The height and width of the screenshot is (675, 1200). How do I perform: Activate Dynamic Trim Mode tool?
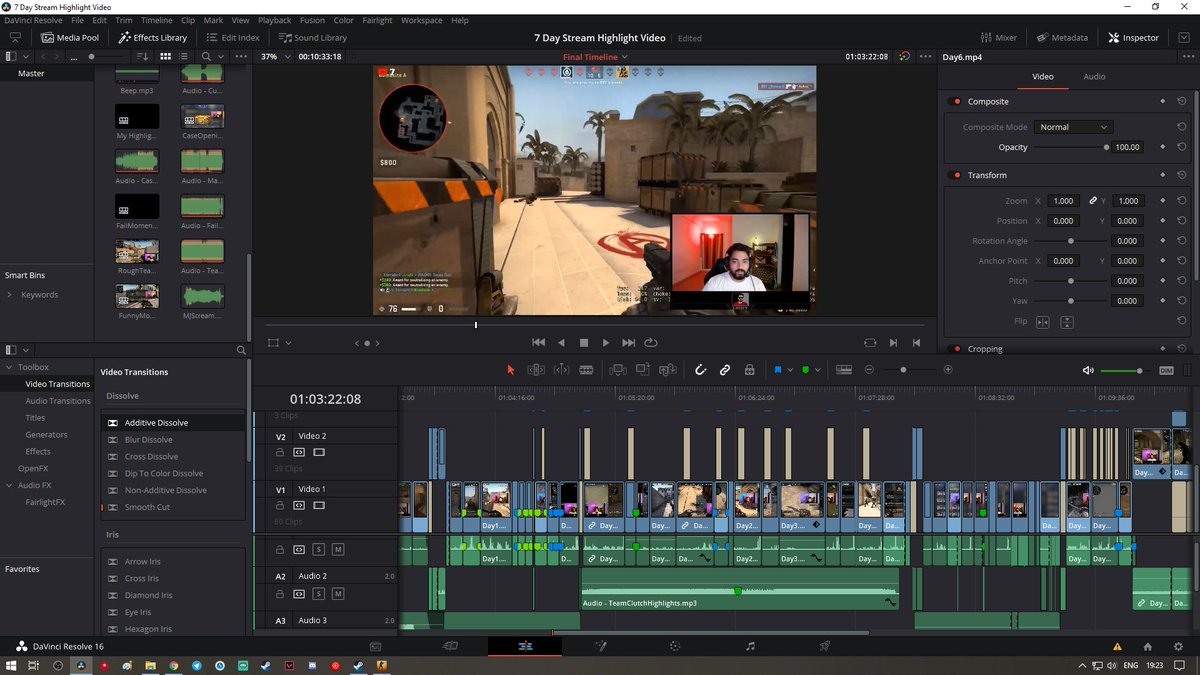pos(561,370)
